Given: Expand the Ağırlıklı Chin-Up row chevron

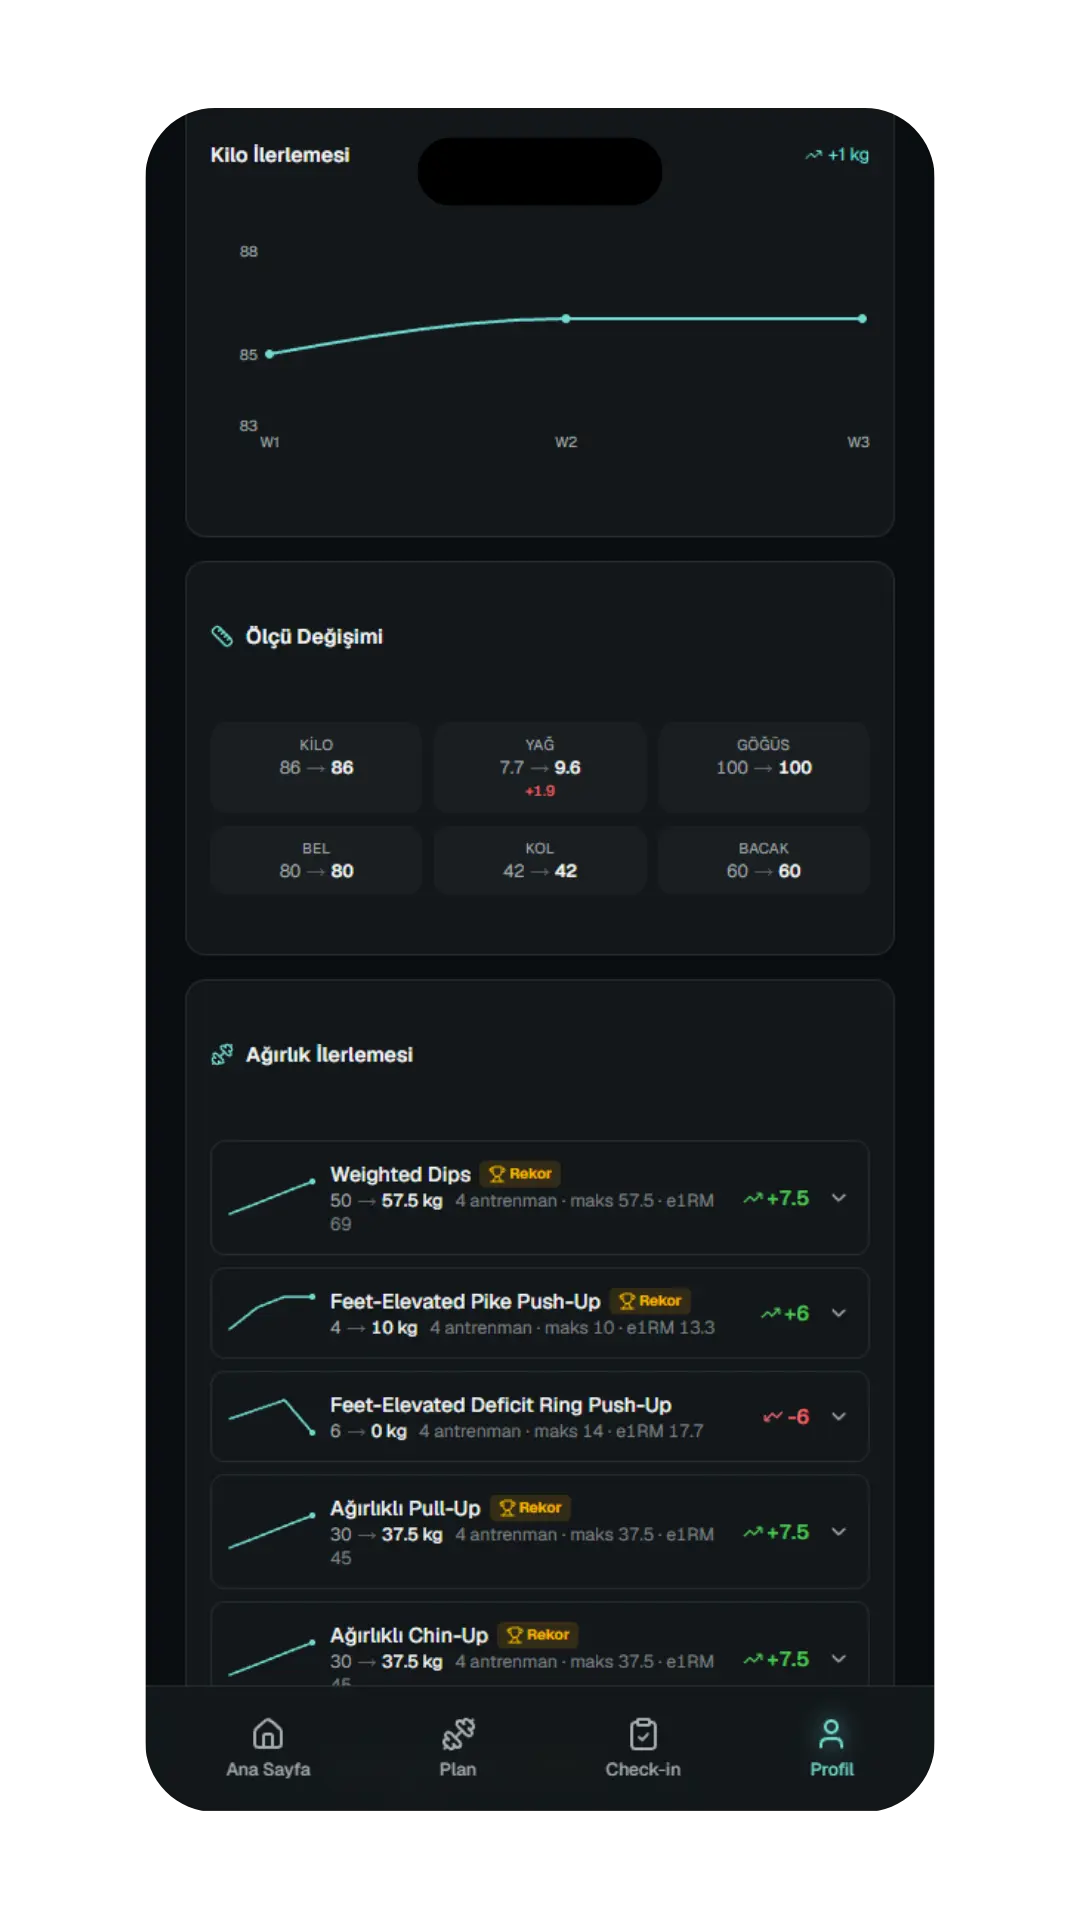Looking at the screenshot, I should click(839, 1659).
